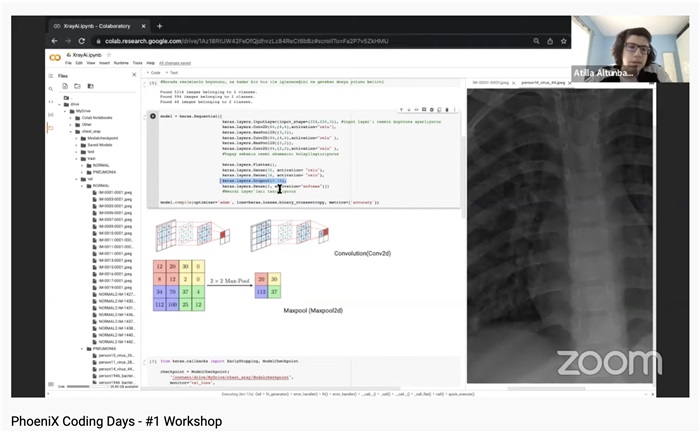Click the 'All changes saved' link
700x432 pixels.
[175, 63]
